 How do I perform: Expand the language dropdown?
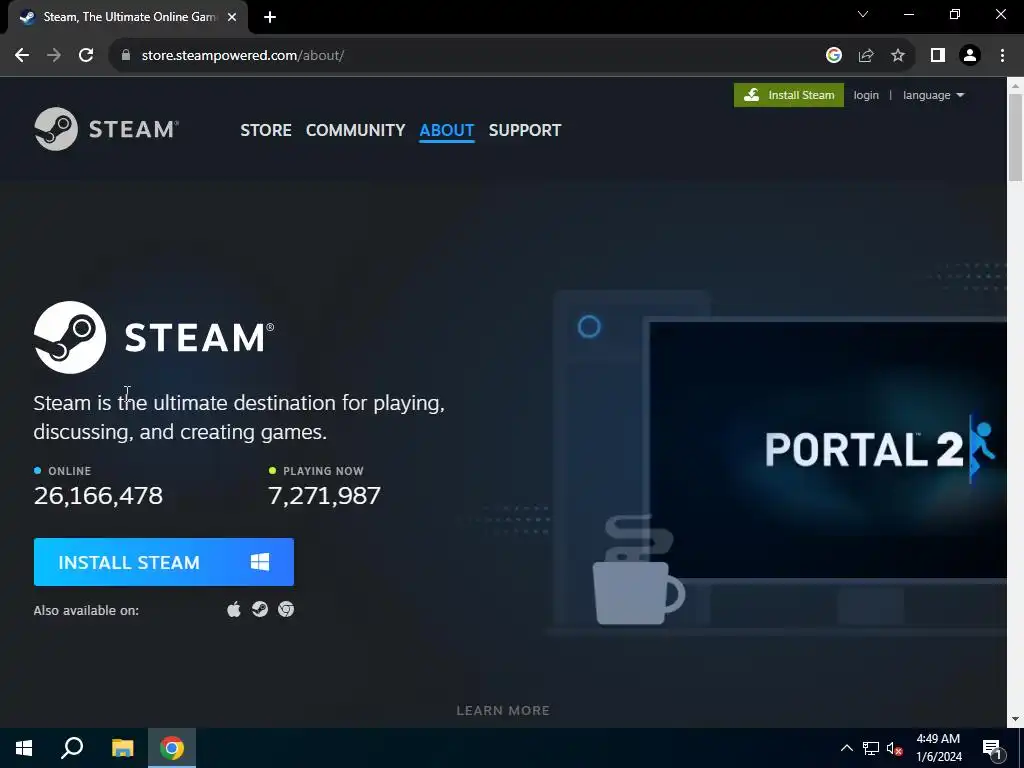933,95
